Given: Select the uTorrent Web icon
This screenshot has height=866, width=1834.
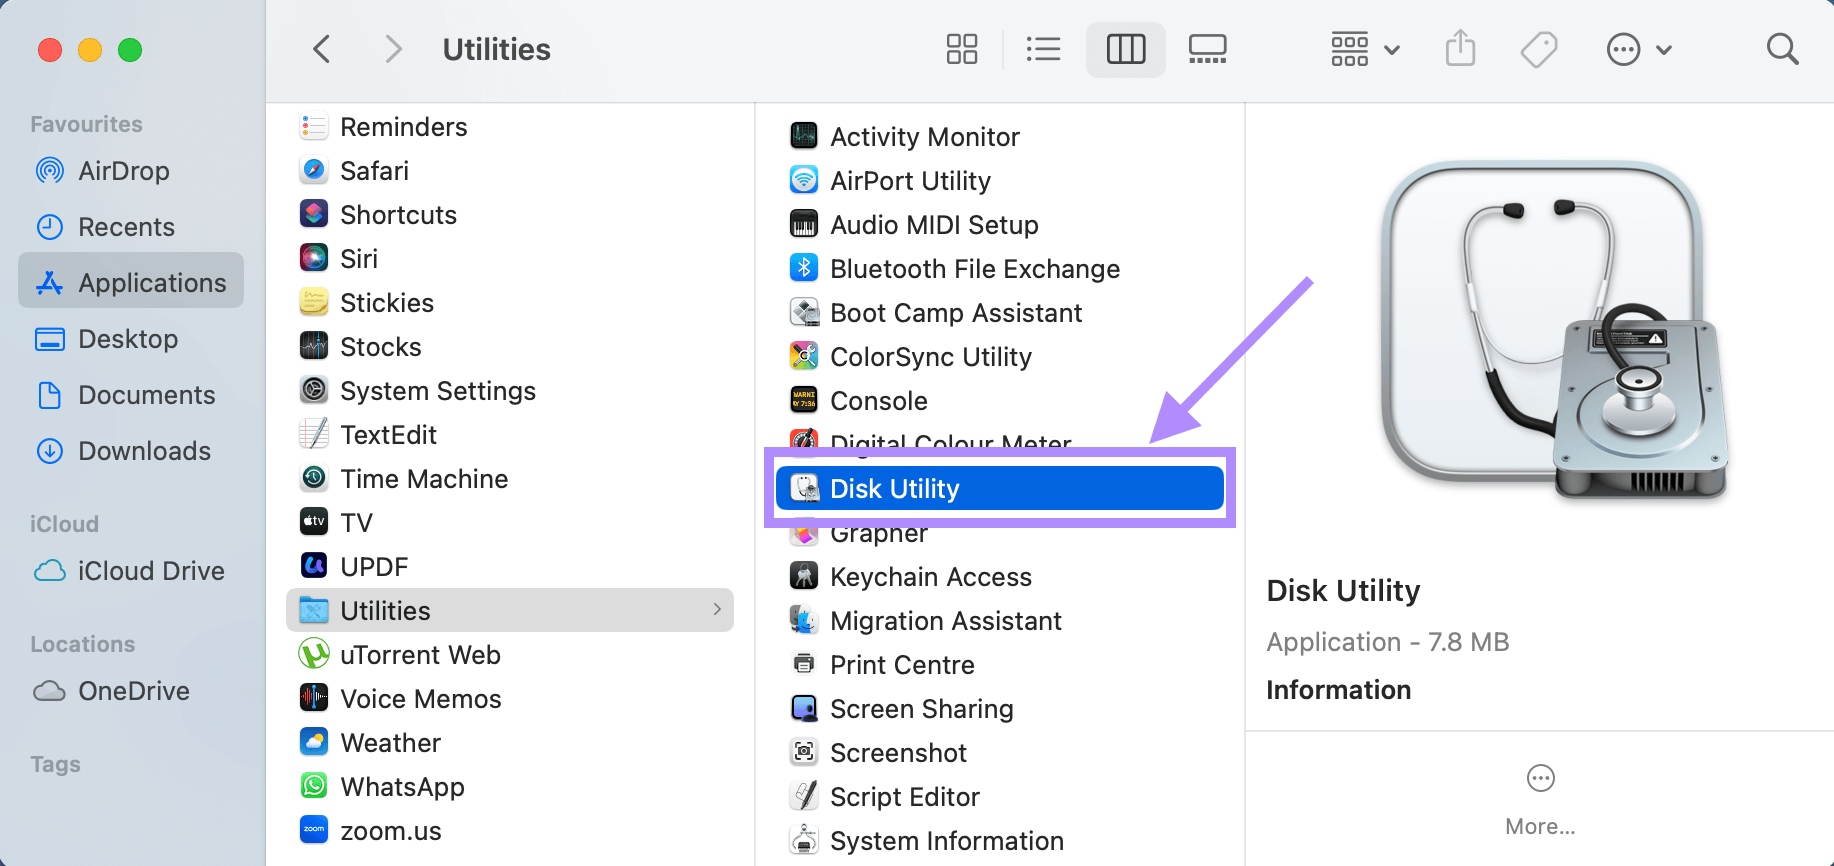Looking at the screenshot, I should click(314, 655).
